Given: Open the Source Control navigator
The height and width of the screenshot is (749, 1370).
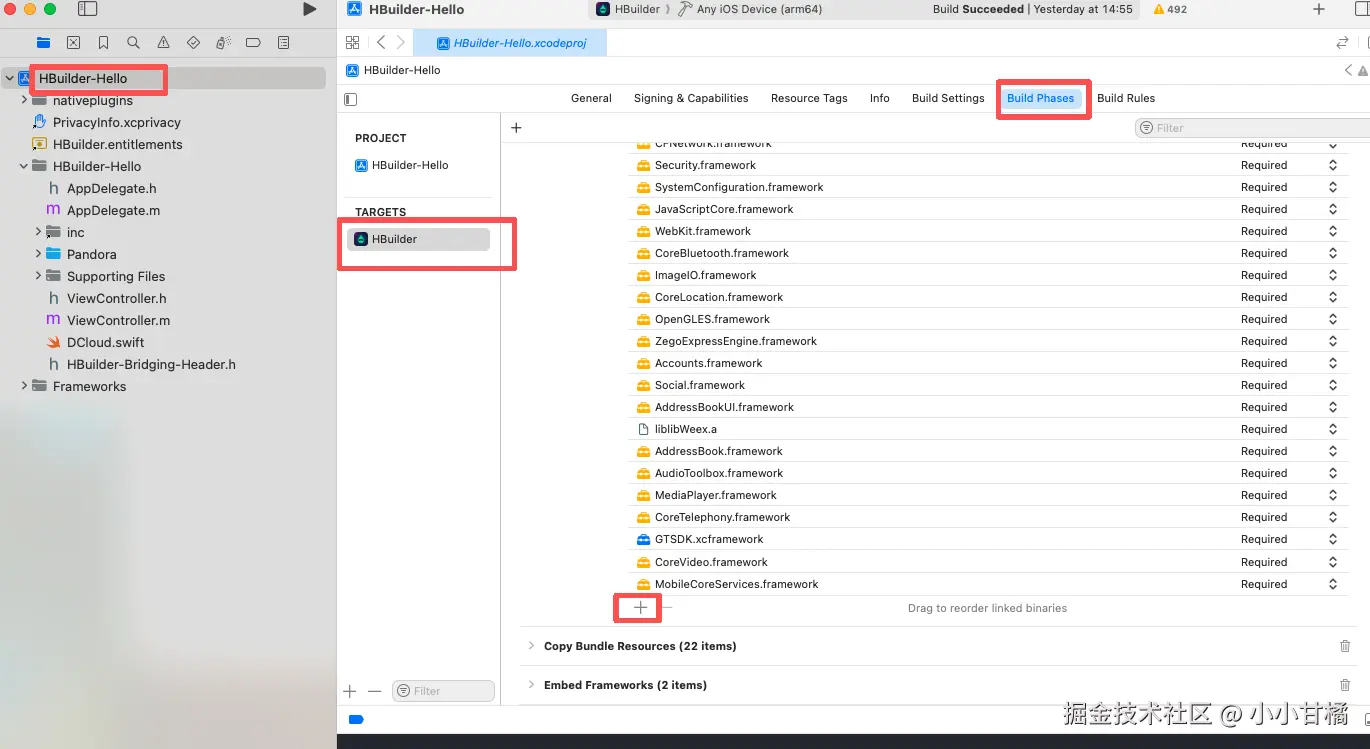Looking at the screenshot, I should click(x=73, y=43).
